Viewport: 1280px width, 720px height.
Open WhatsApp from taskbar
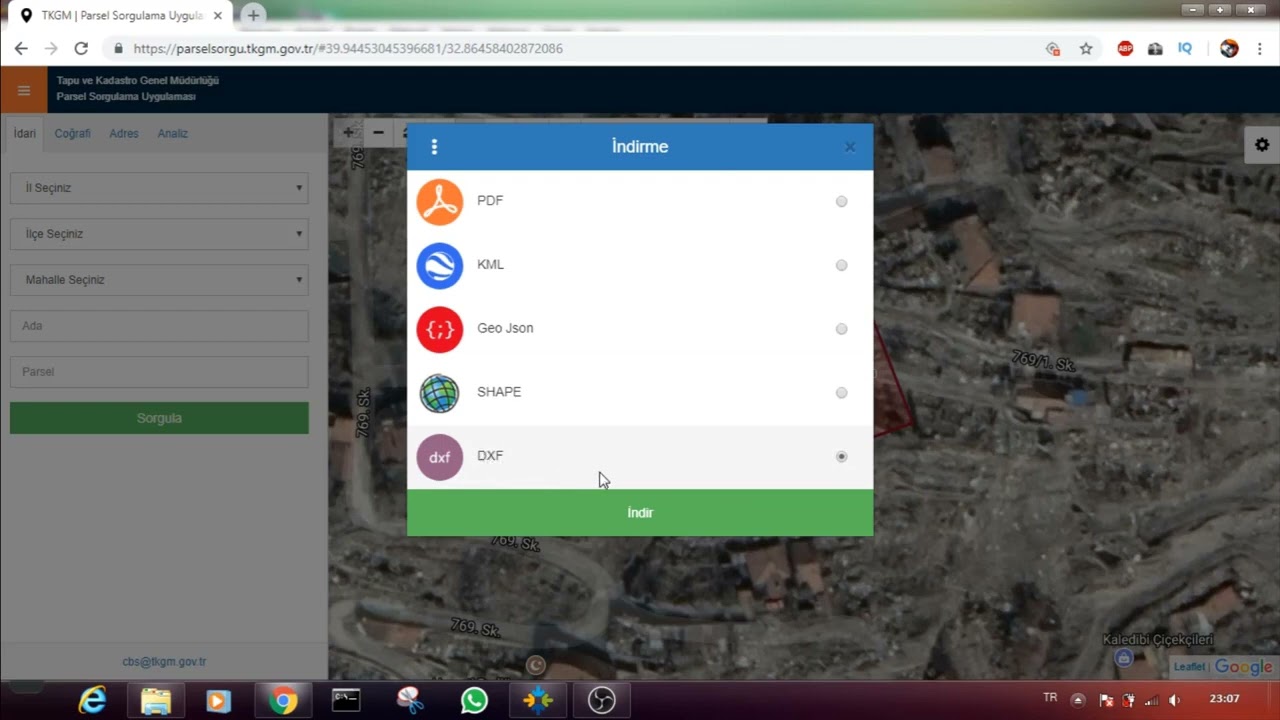[474, 701]
